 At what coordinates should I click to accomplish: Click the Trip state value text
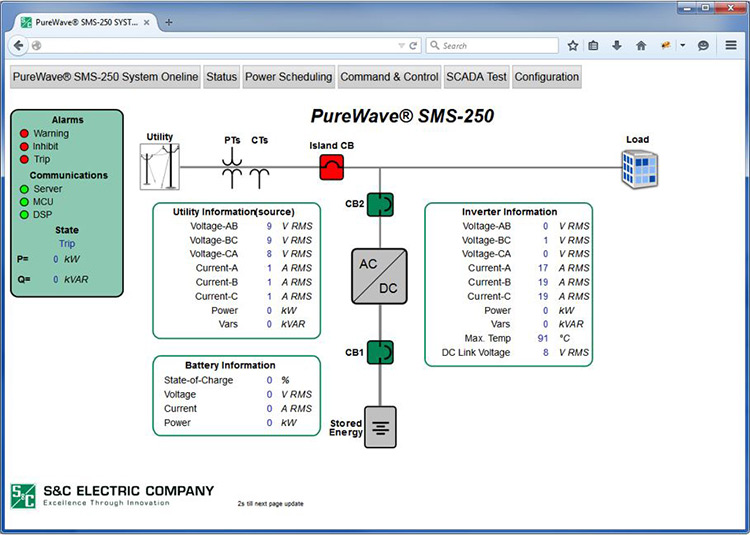pos(67,244)
